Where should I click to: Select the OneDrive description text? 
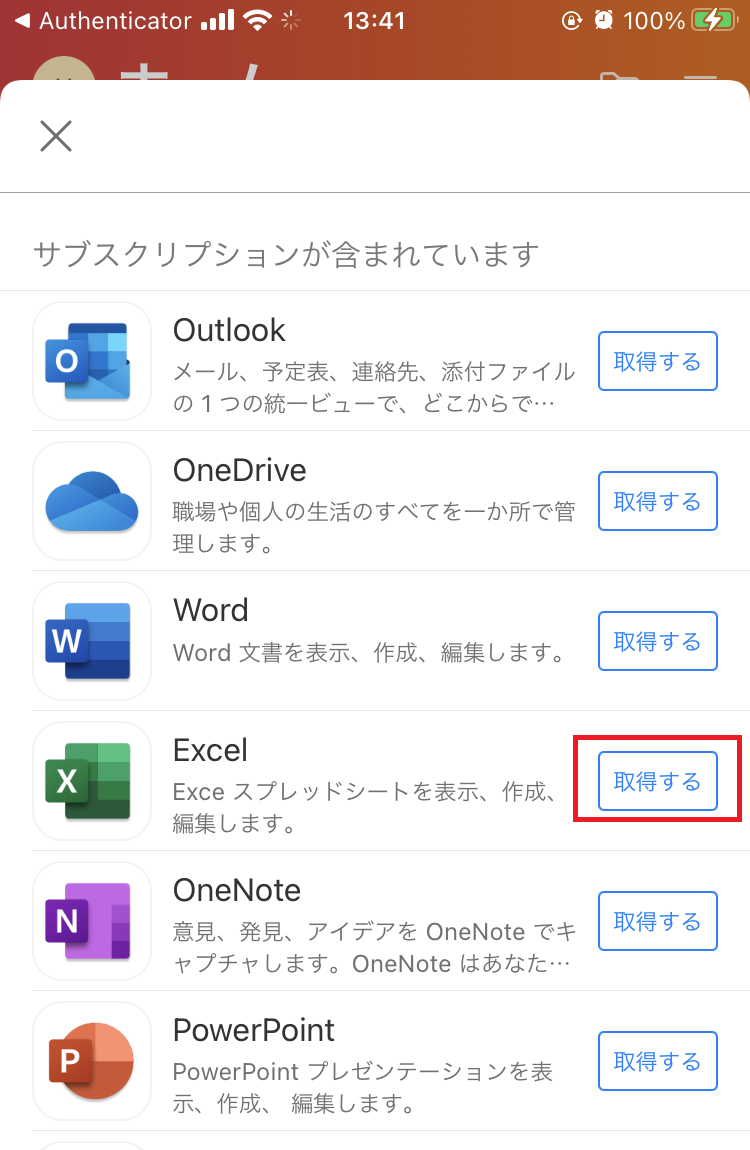pyautogui.click(x=374, y=527)
